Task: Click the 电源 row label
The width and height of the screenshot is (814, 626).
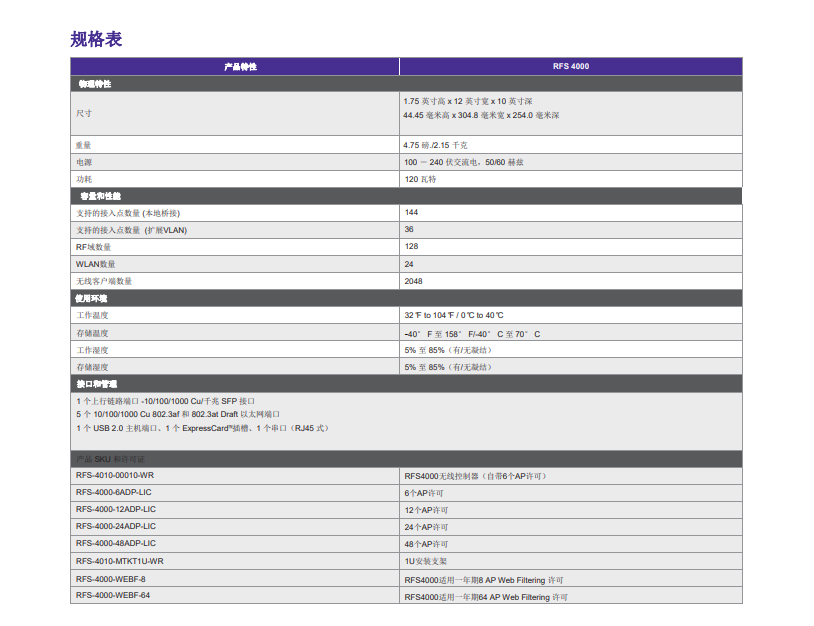Action: tap(84, 162)
